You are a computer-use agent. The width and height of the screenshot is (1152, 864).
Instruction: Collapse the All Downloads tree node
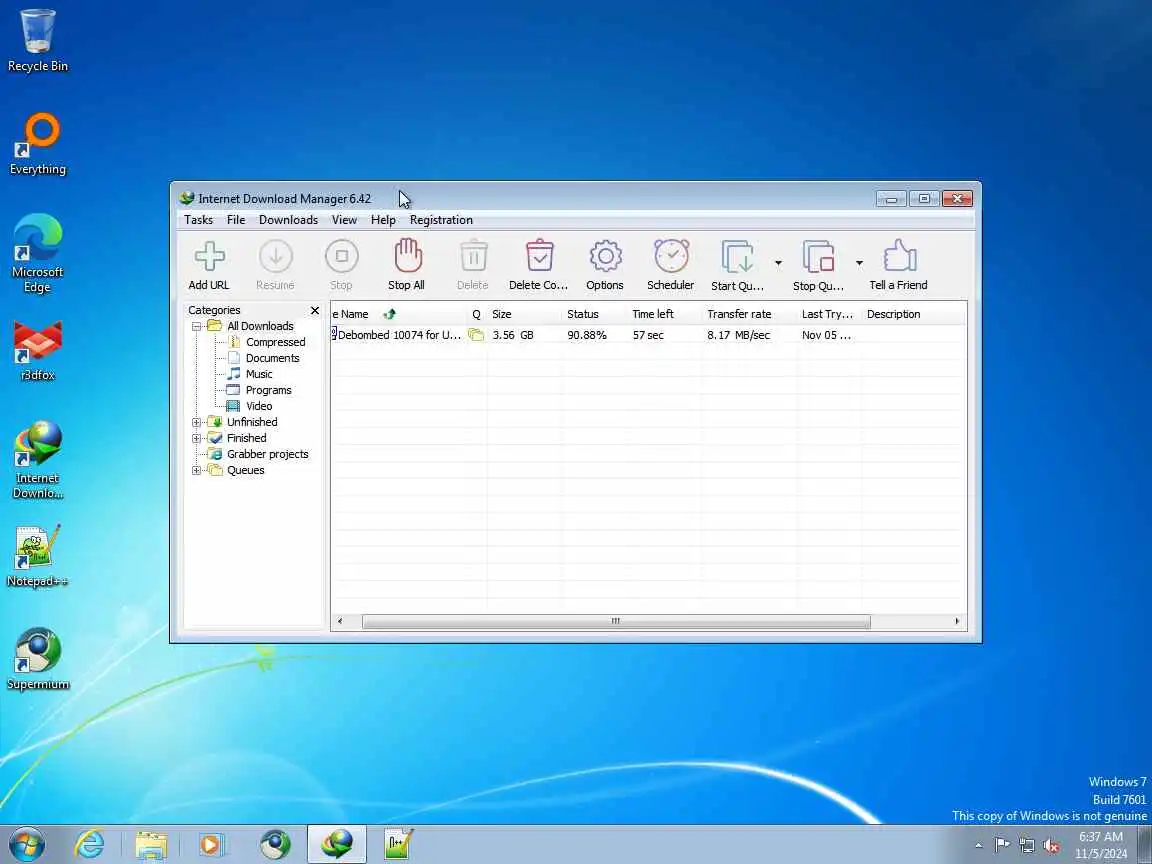[x=196, y=326]
